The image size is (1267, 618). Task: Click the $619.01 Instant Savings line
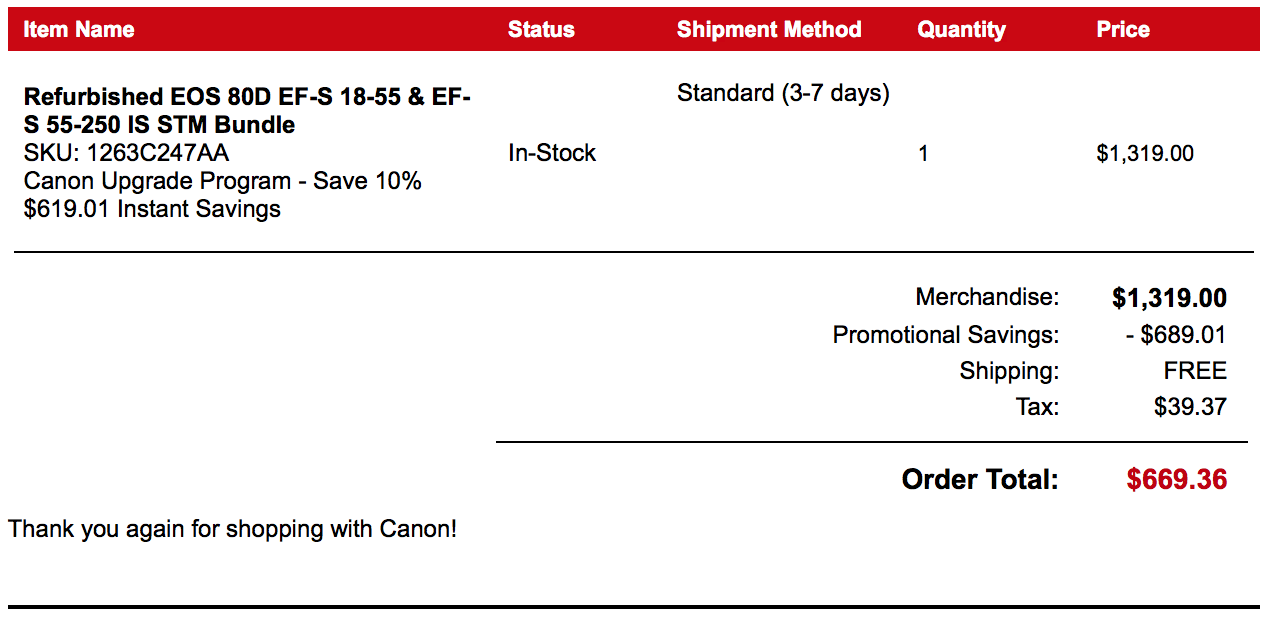pos(152,209)
